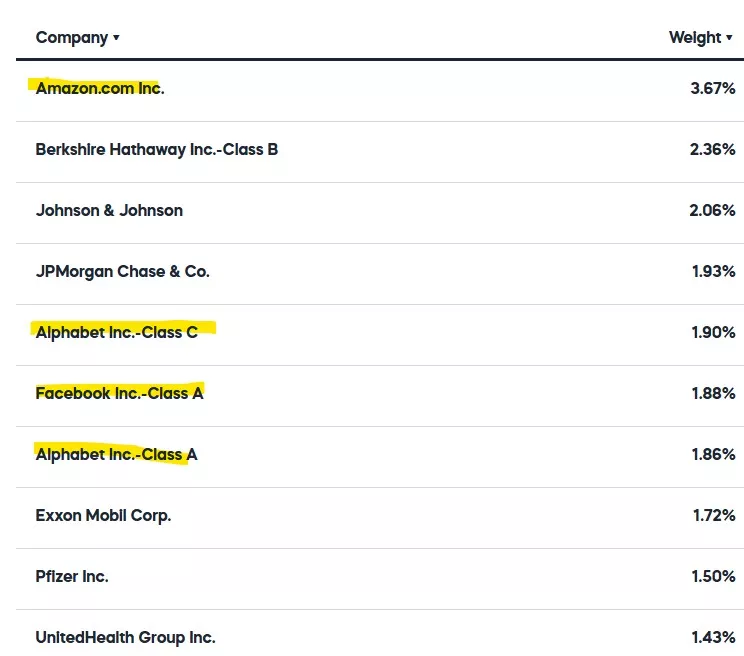Click Johnson & Johnson company name
Screen dimensions: 744x656
pos(109,210)
